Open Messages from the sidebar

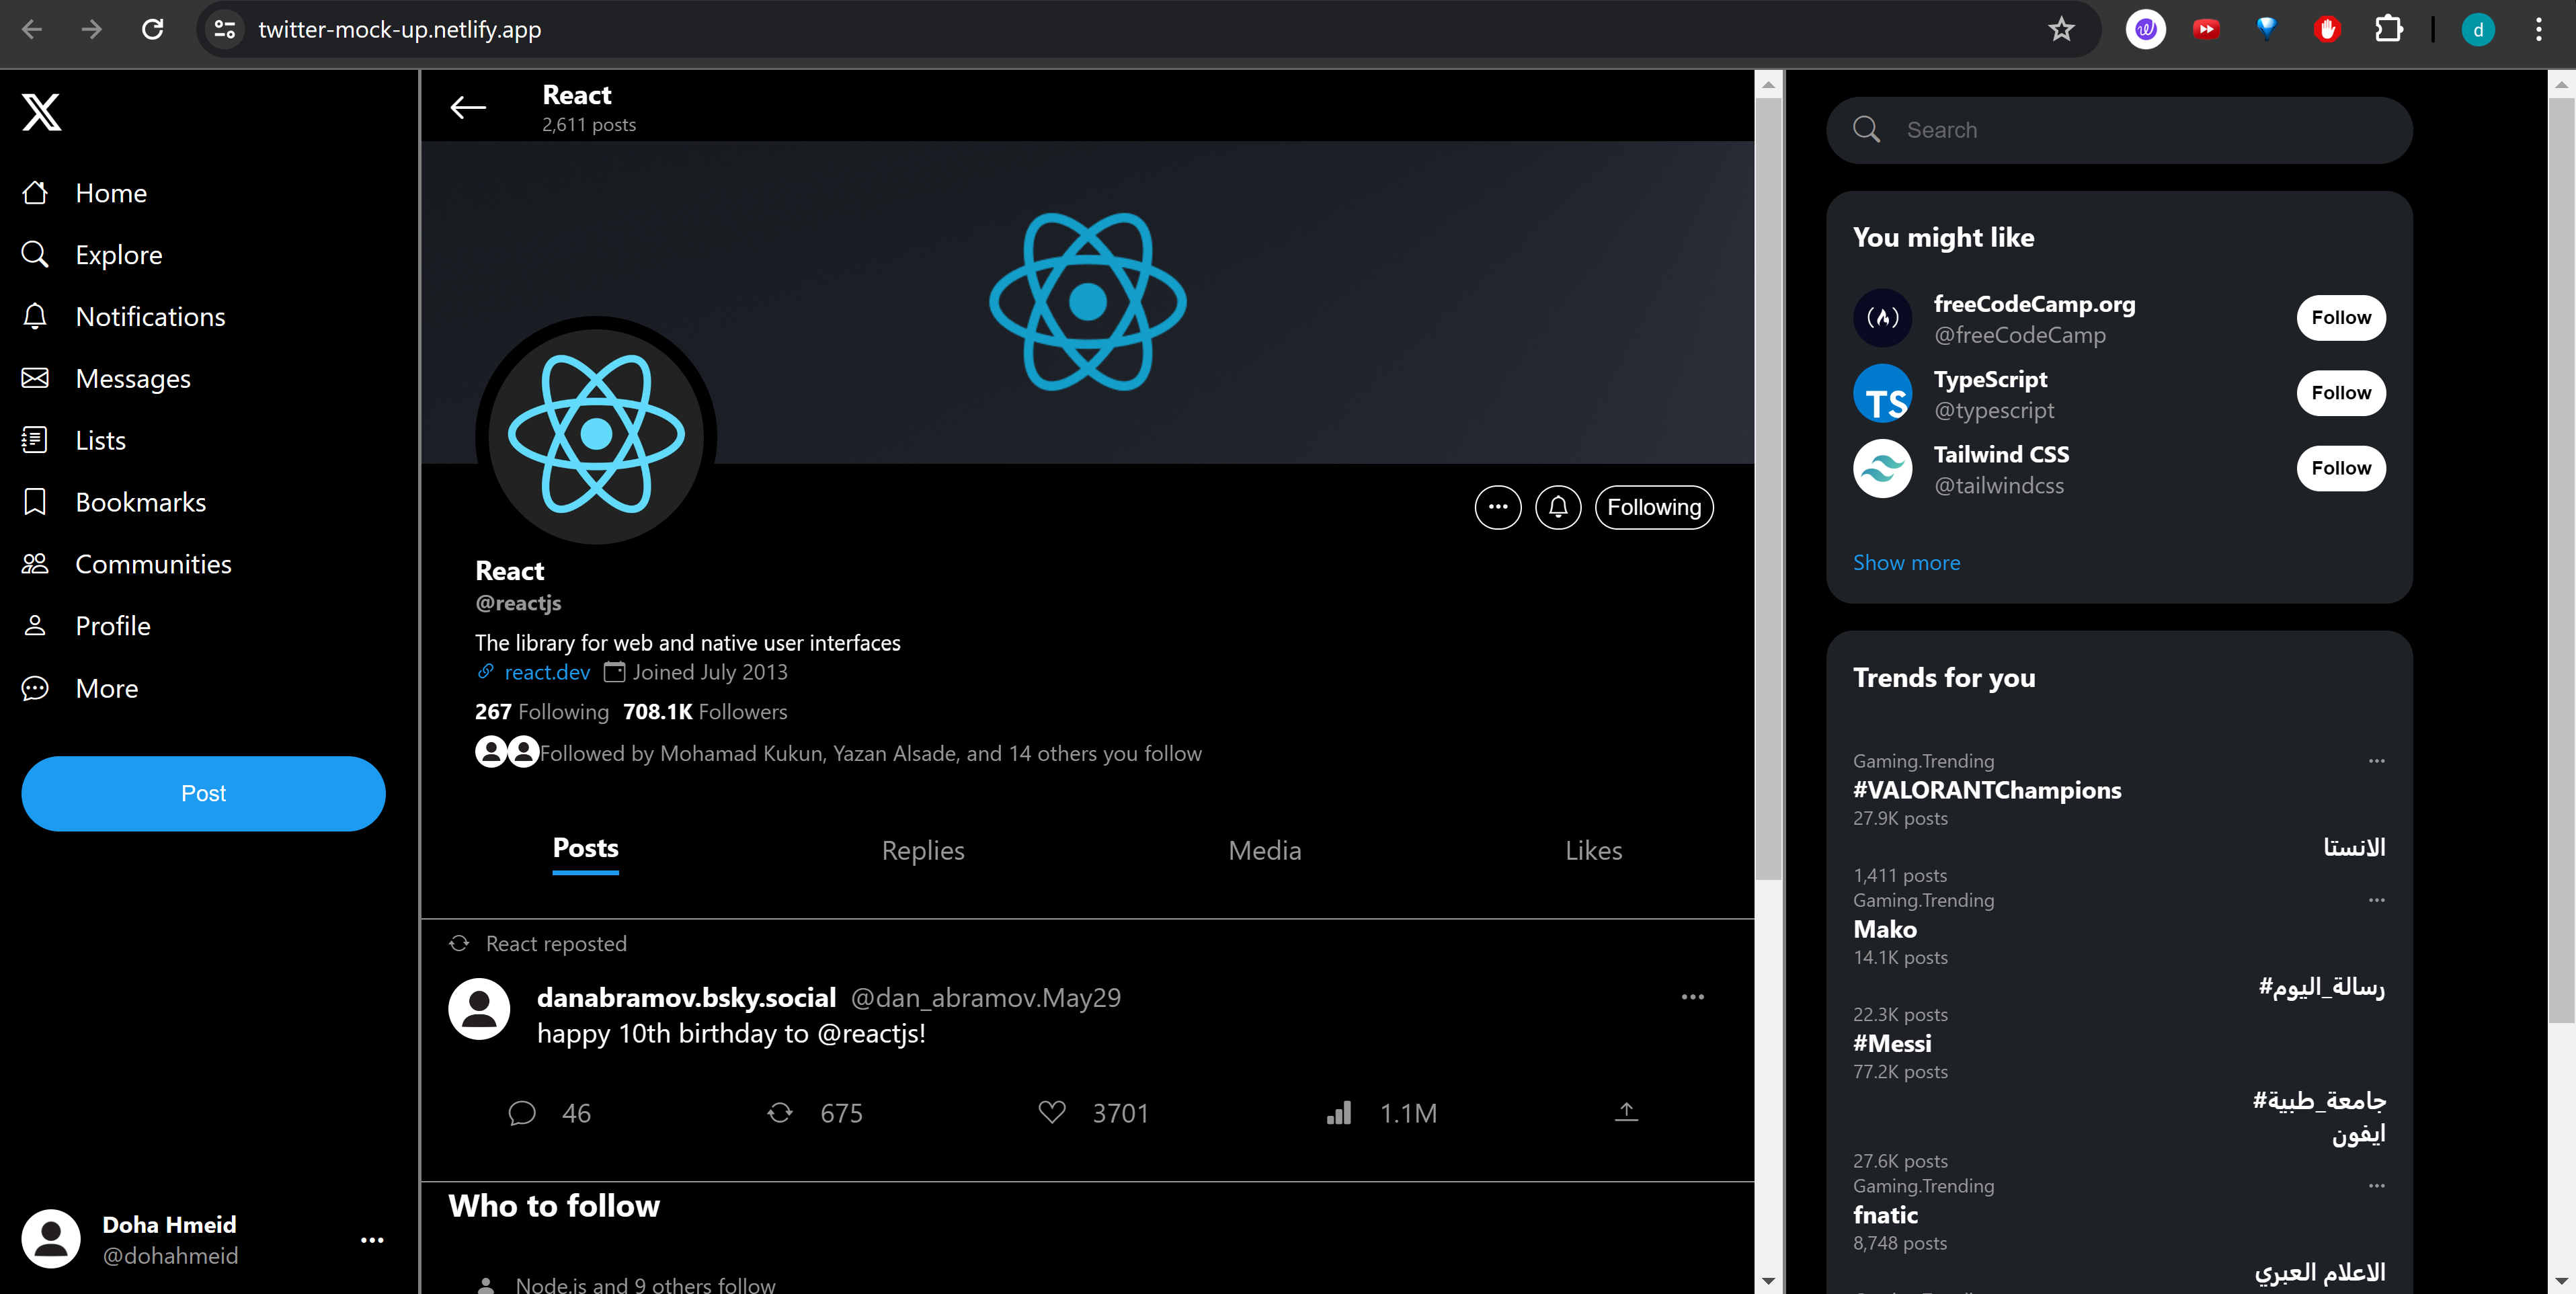tap(133, 378)
